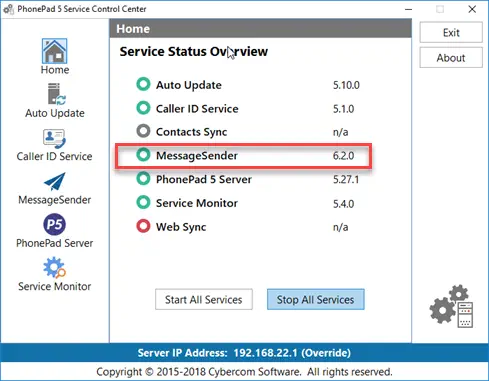Click the Cybercom Software copyright text

click(x=244, y=372)
